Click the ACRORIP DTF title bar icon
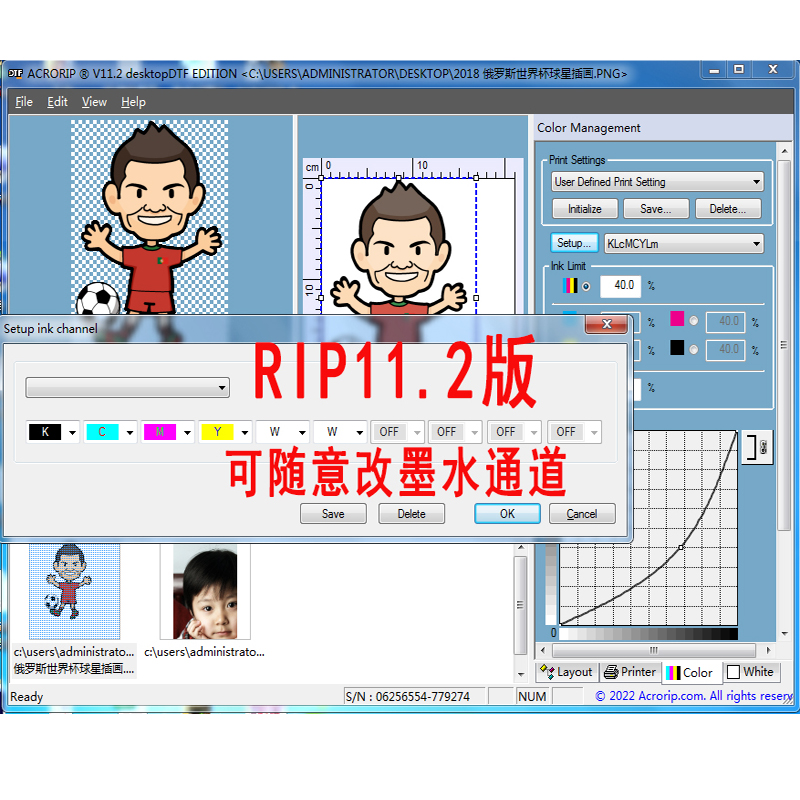The image size is (800, 800). (15, 73)
